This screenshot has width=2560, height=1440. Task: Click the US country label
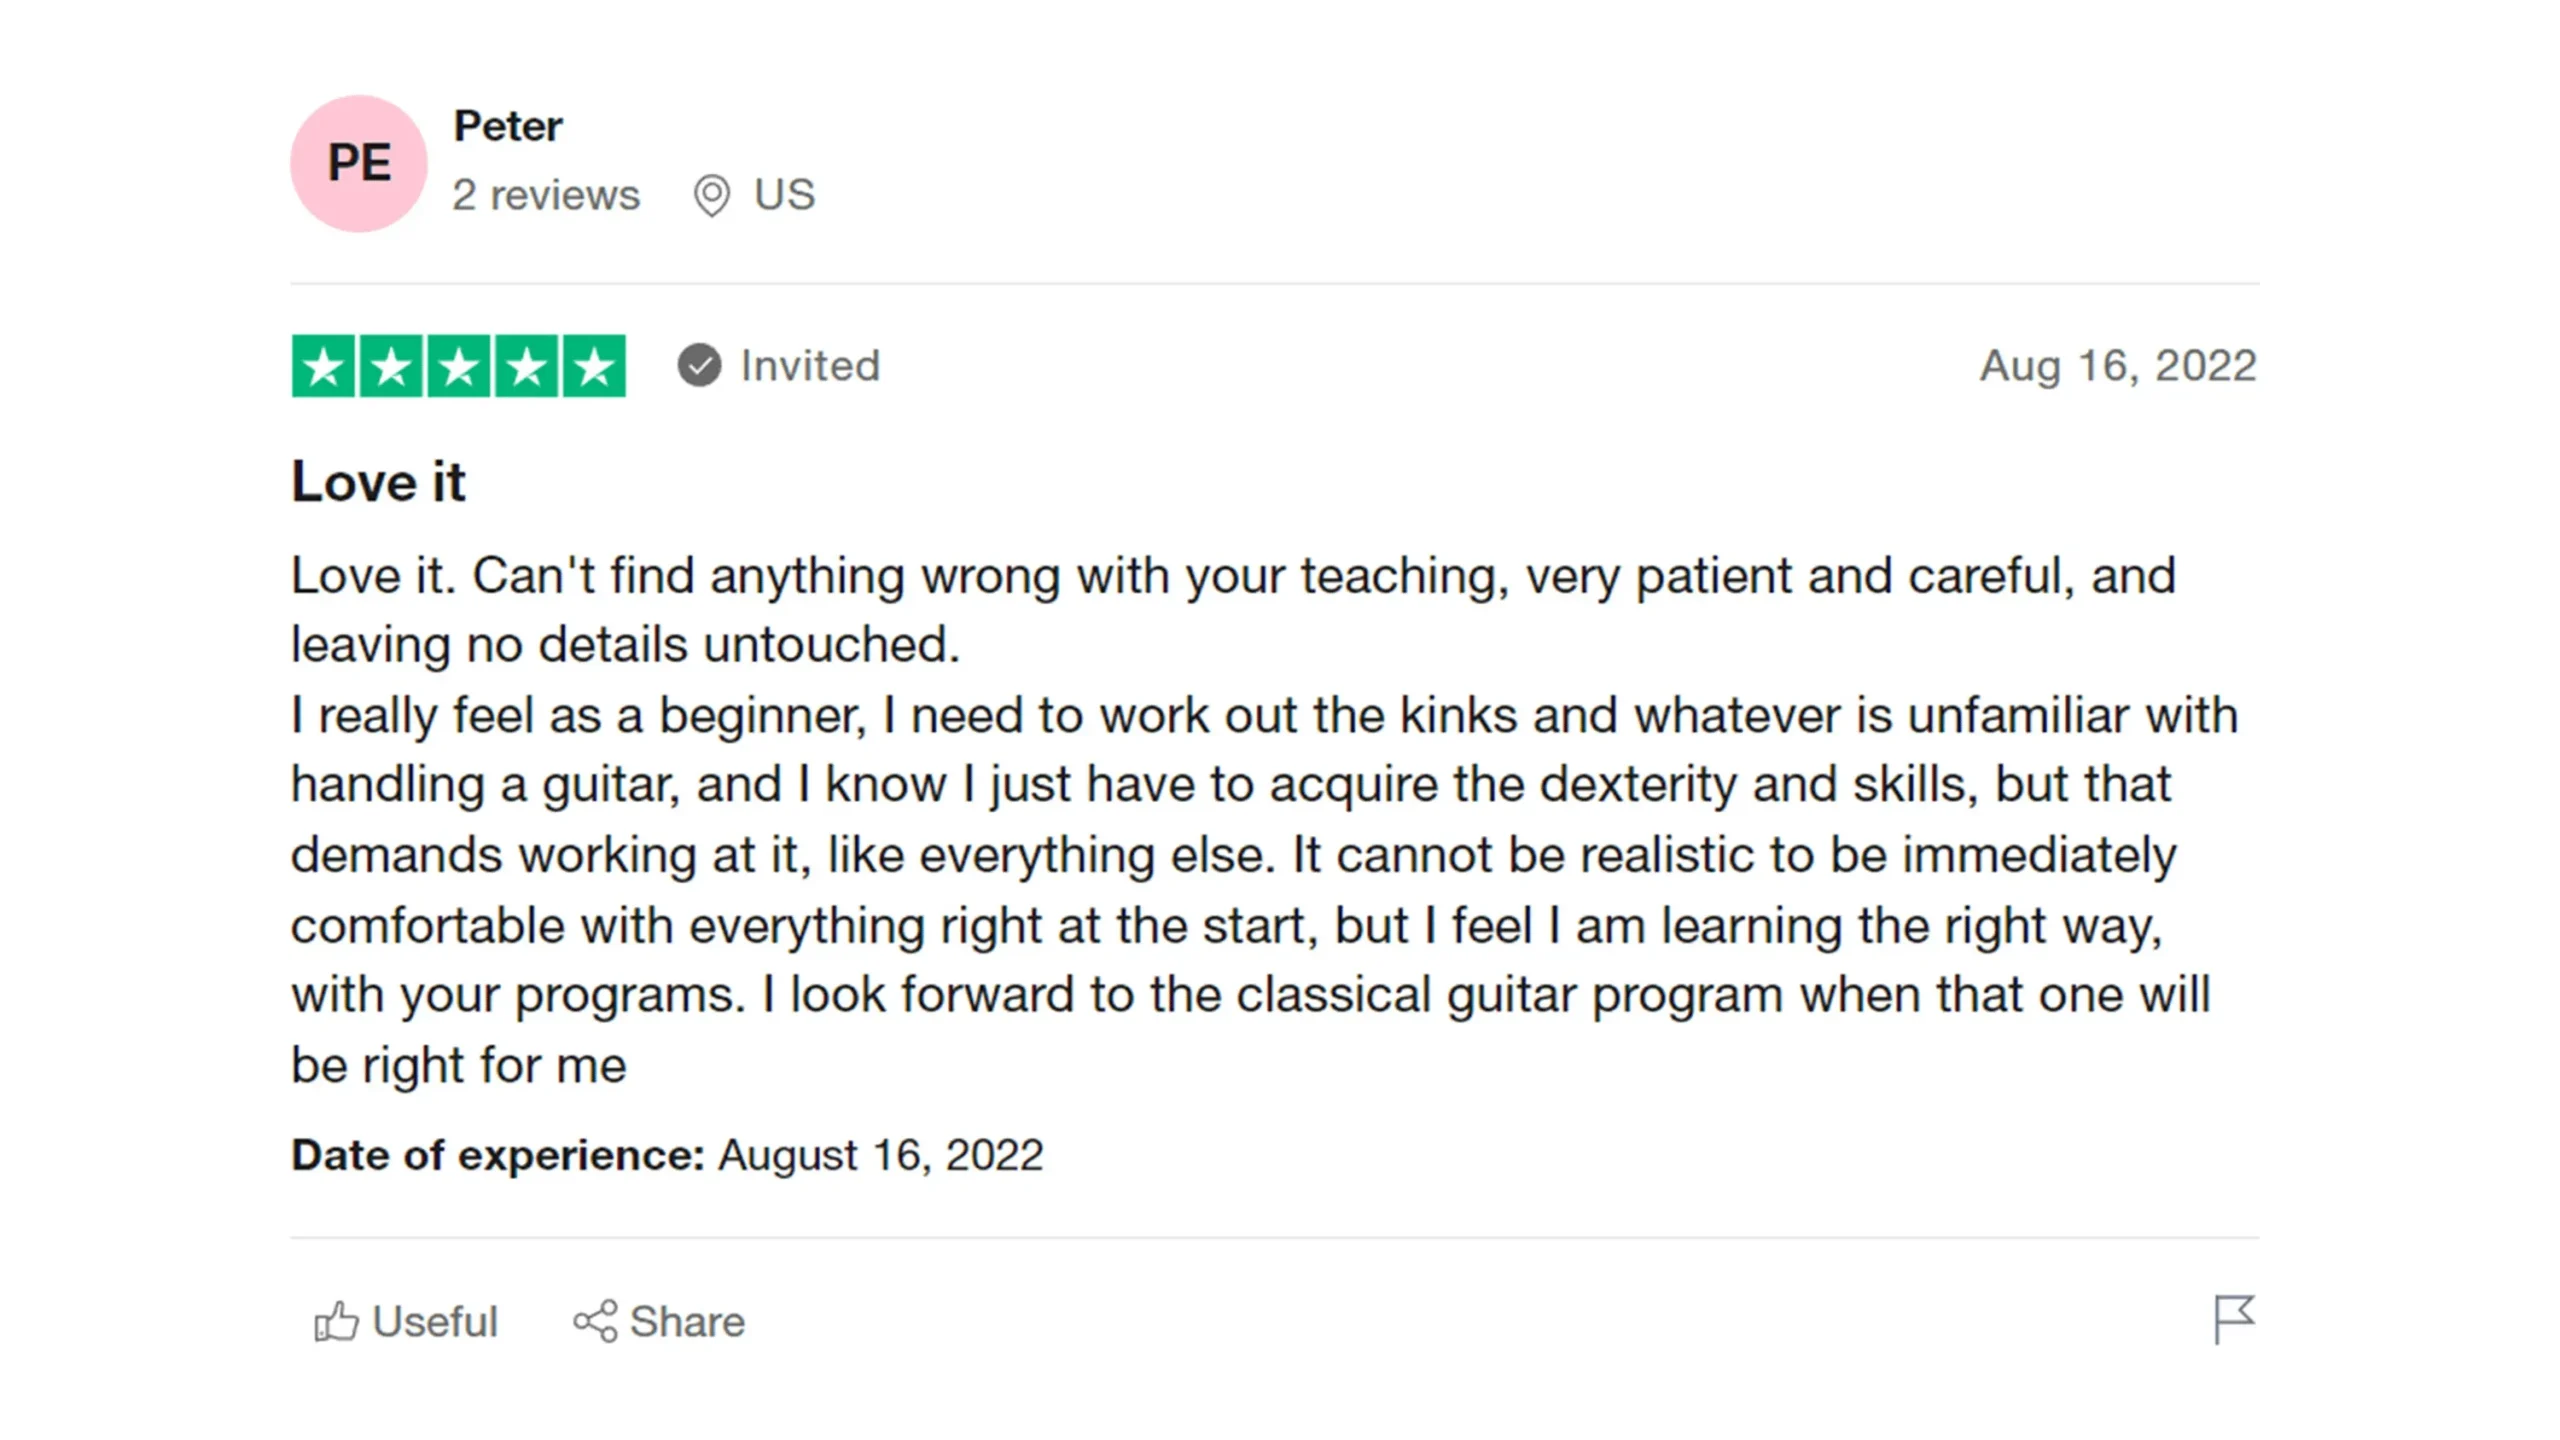785,194
